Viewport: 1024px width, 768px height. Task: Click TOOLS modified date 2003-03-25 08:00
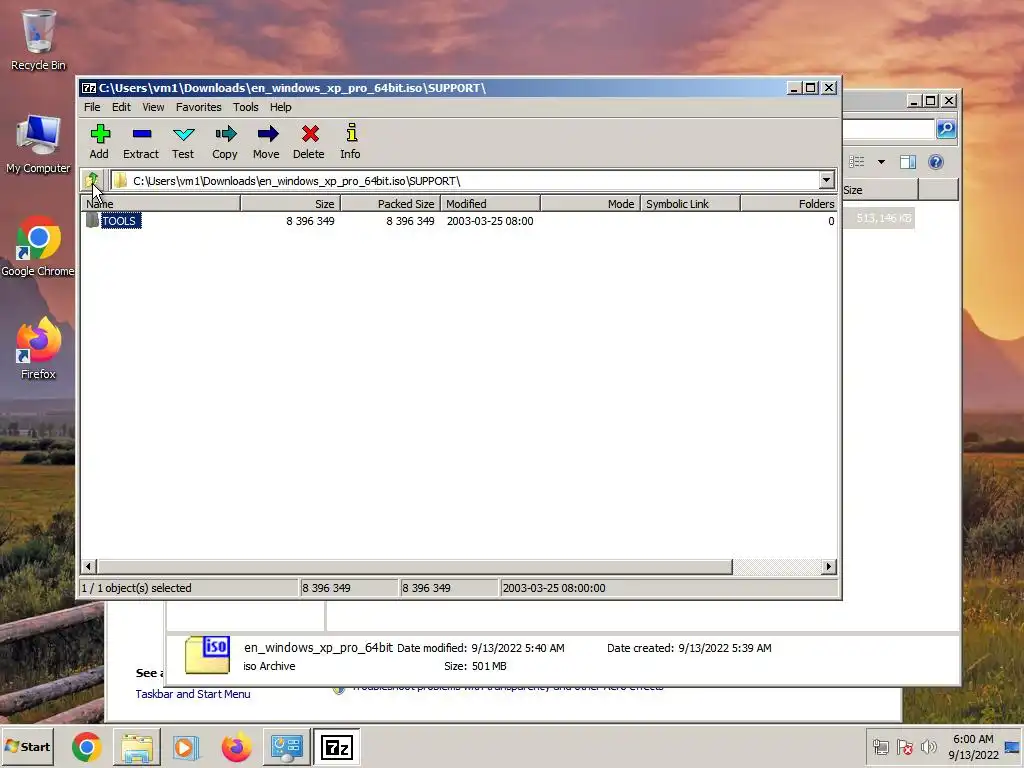[490, 221]
